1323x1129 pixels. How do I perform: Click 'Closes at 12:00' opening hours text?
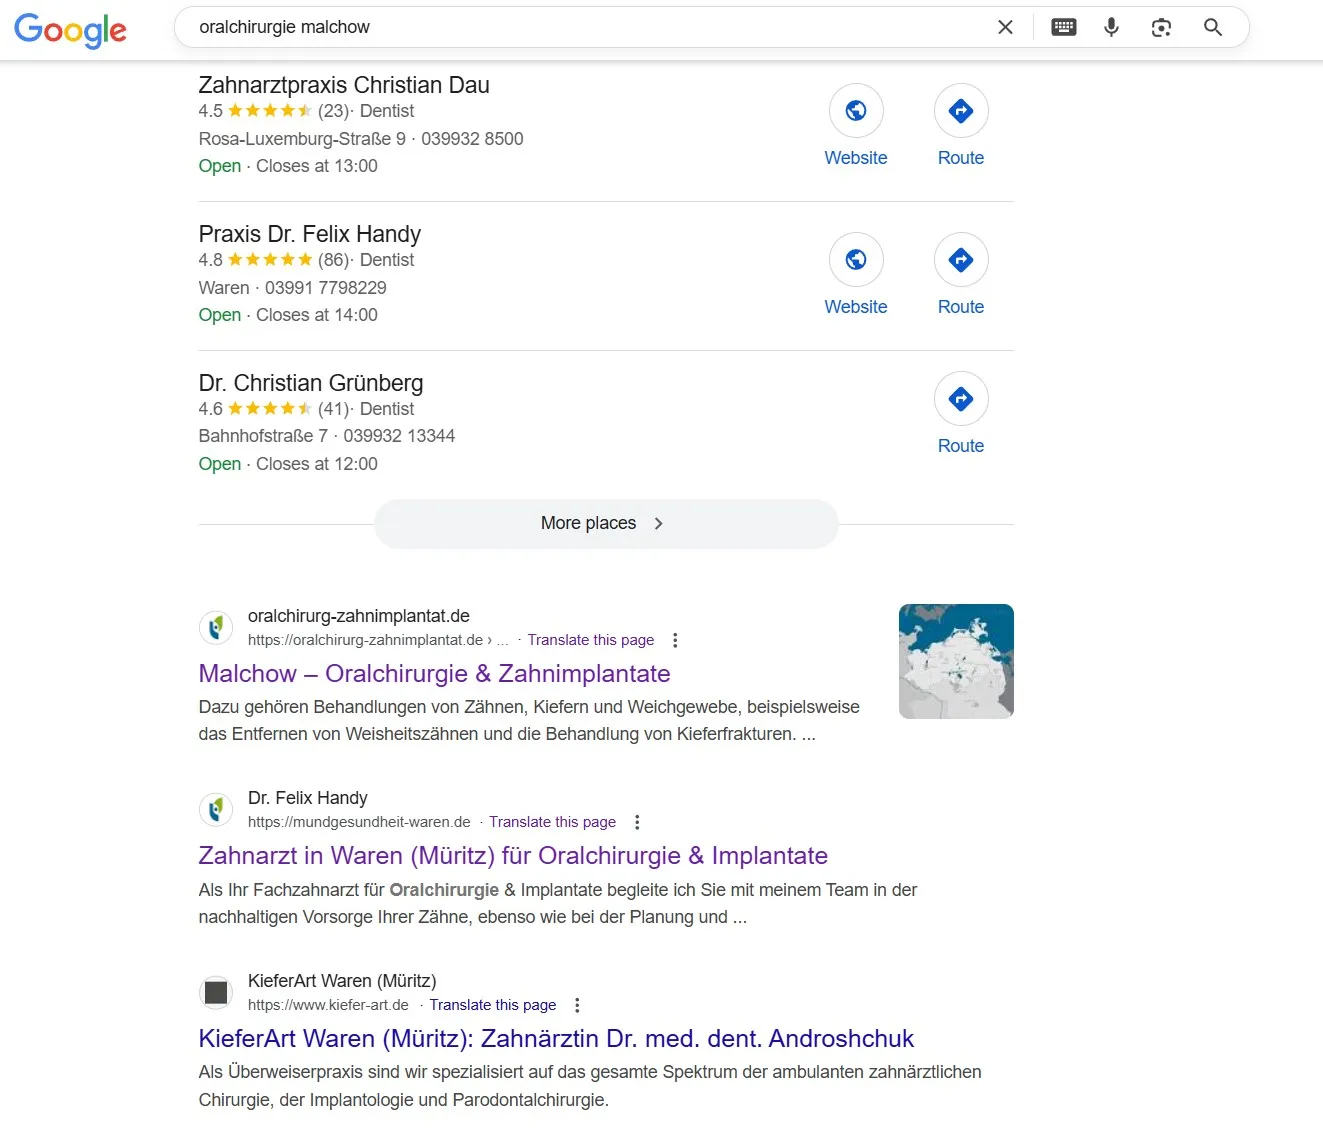317,464
